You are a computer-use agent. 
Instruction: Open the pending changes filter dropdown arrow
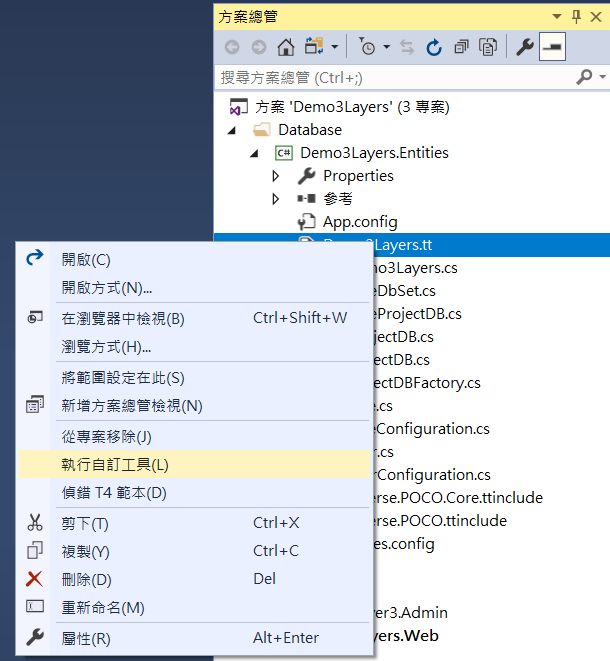click(388, 47)
